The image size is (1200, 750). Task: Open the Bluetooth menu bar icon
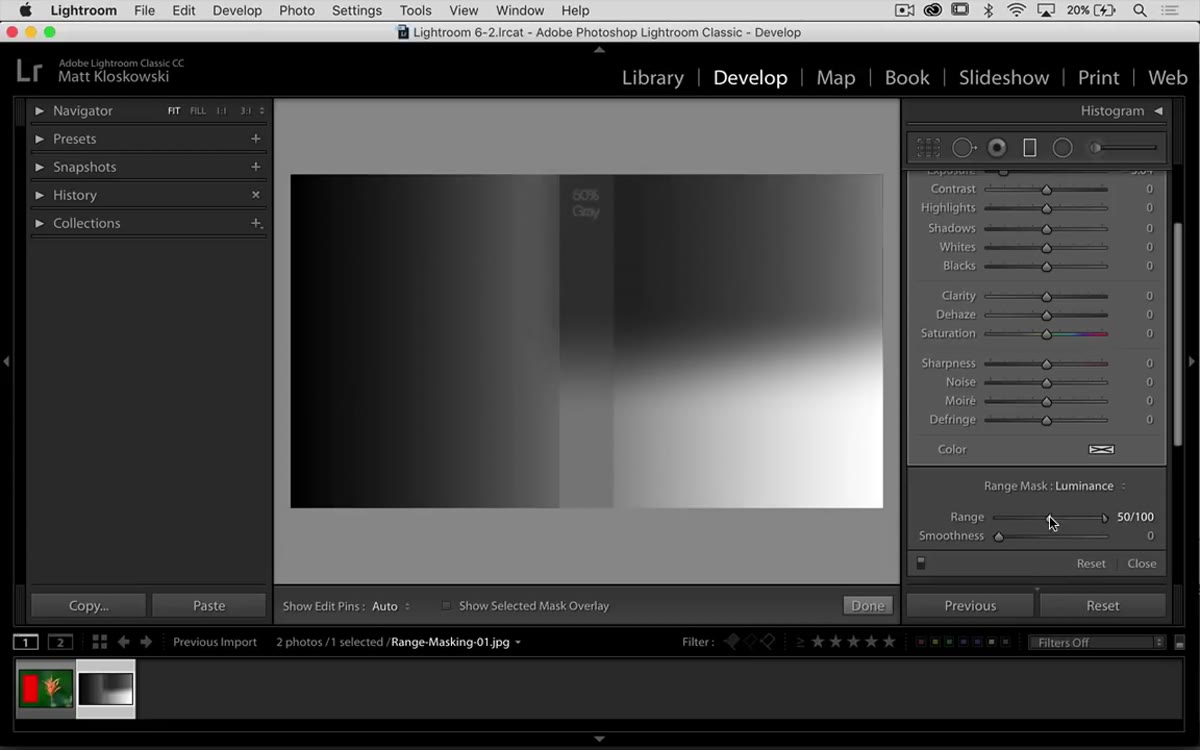pos(988,11)
